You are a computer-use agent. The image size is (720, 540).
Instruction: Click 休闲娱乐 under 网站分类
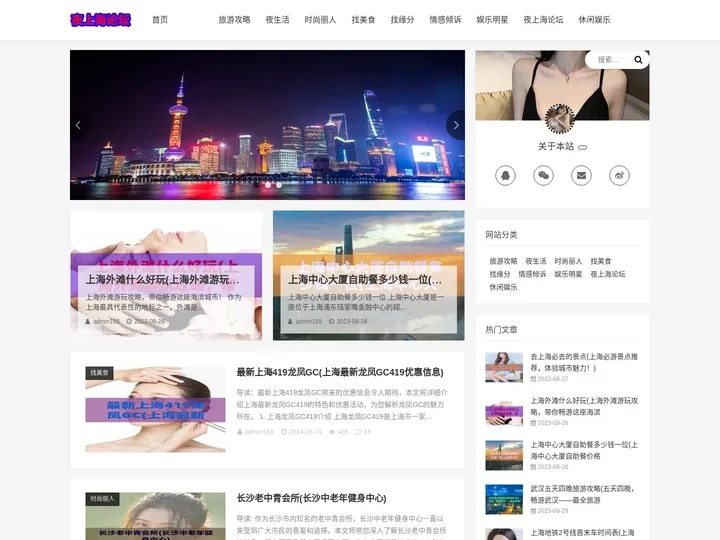[503, 287]
